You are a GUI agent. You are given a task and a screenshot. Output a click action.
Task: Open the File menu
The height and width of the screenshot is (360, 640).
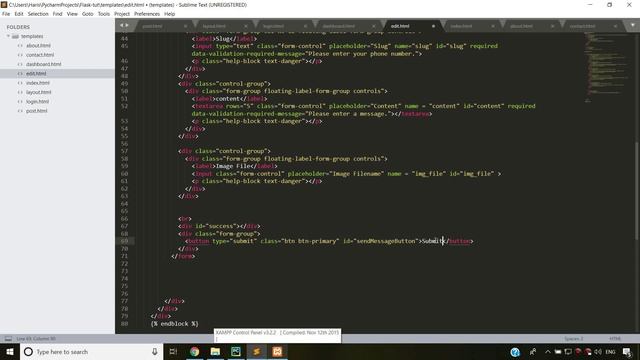click(6, 14)
